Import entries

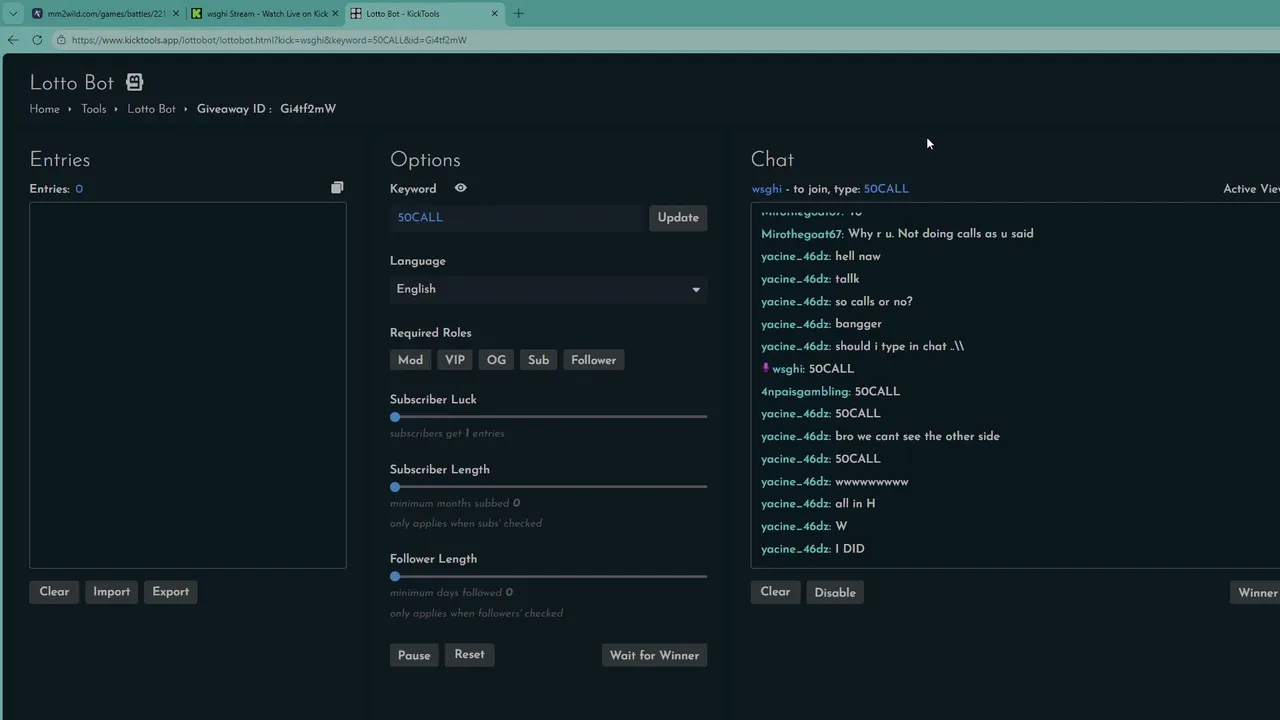click(x=111, y=592)
